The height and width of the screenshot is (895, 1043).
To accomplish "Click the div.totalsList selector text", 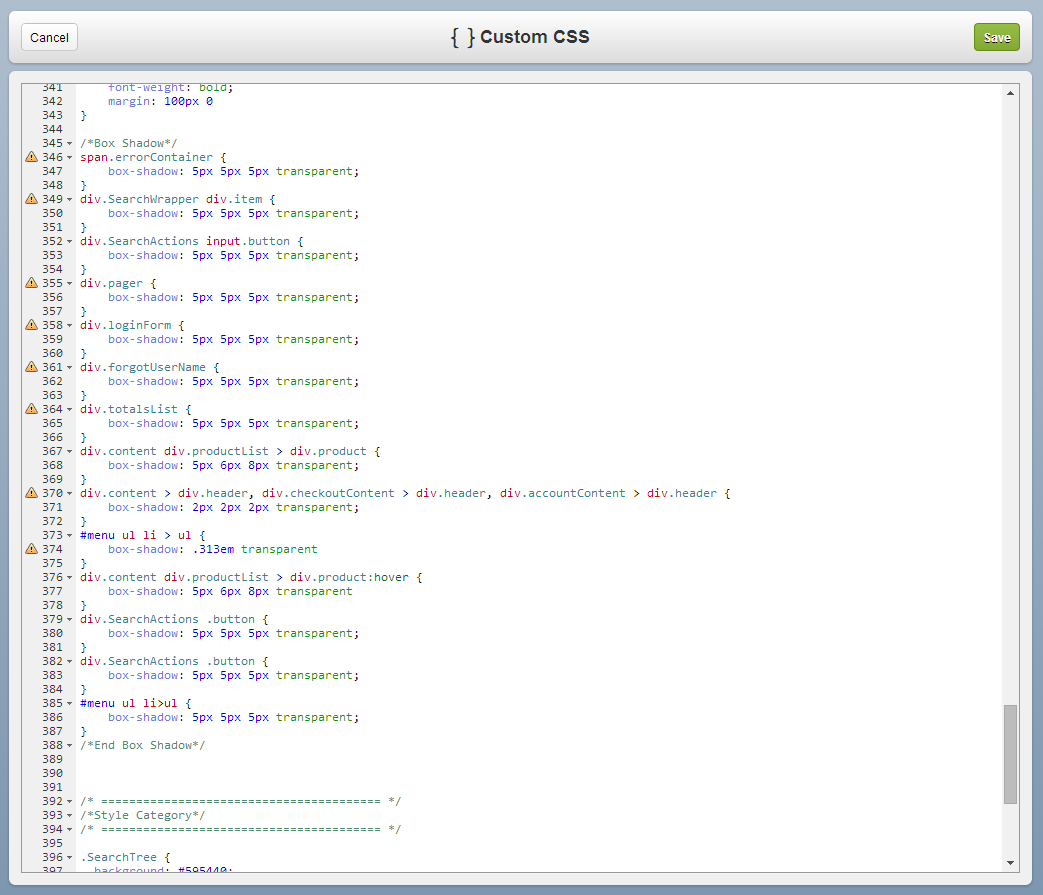I will coord(129,408).
